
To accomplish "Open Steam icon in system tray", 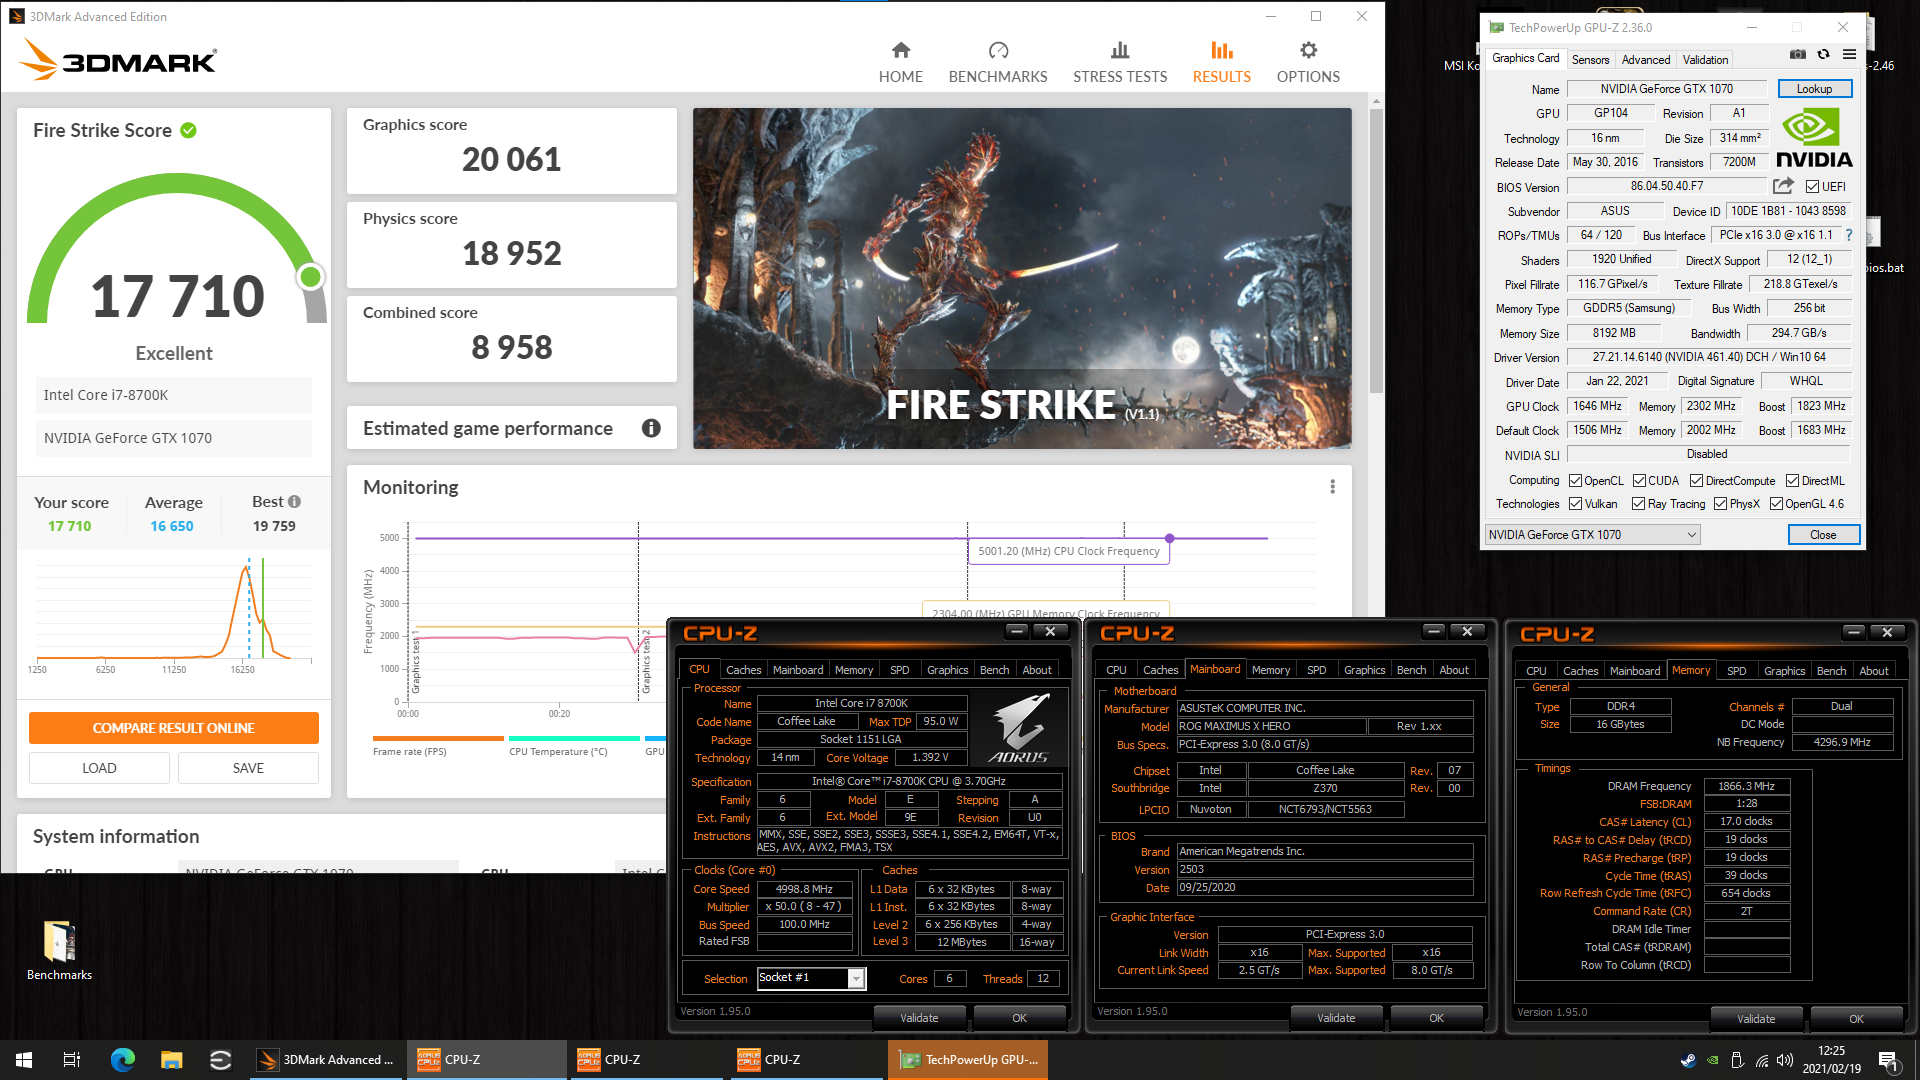I will [1688, 1060].
